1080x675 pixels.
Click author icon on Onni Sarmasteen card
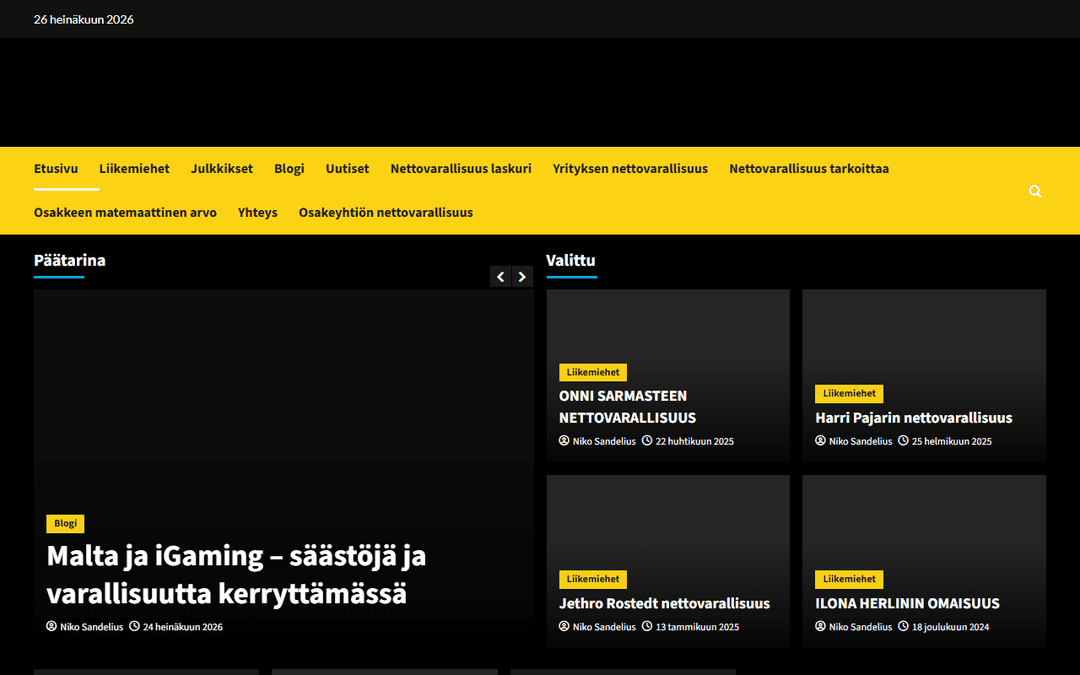(564, 440)
